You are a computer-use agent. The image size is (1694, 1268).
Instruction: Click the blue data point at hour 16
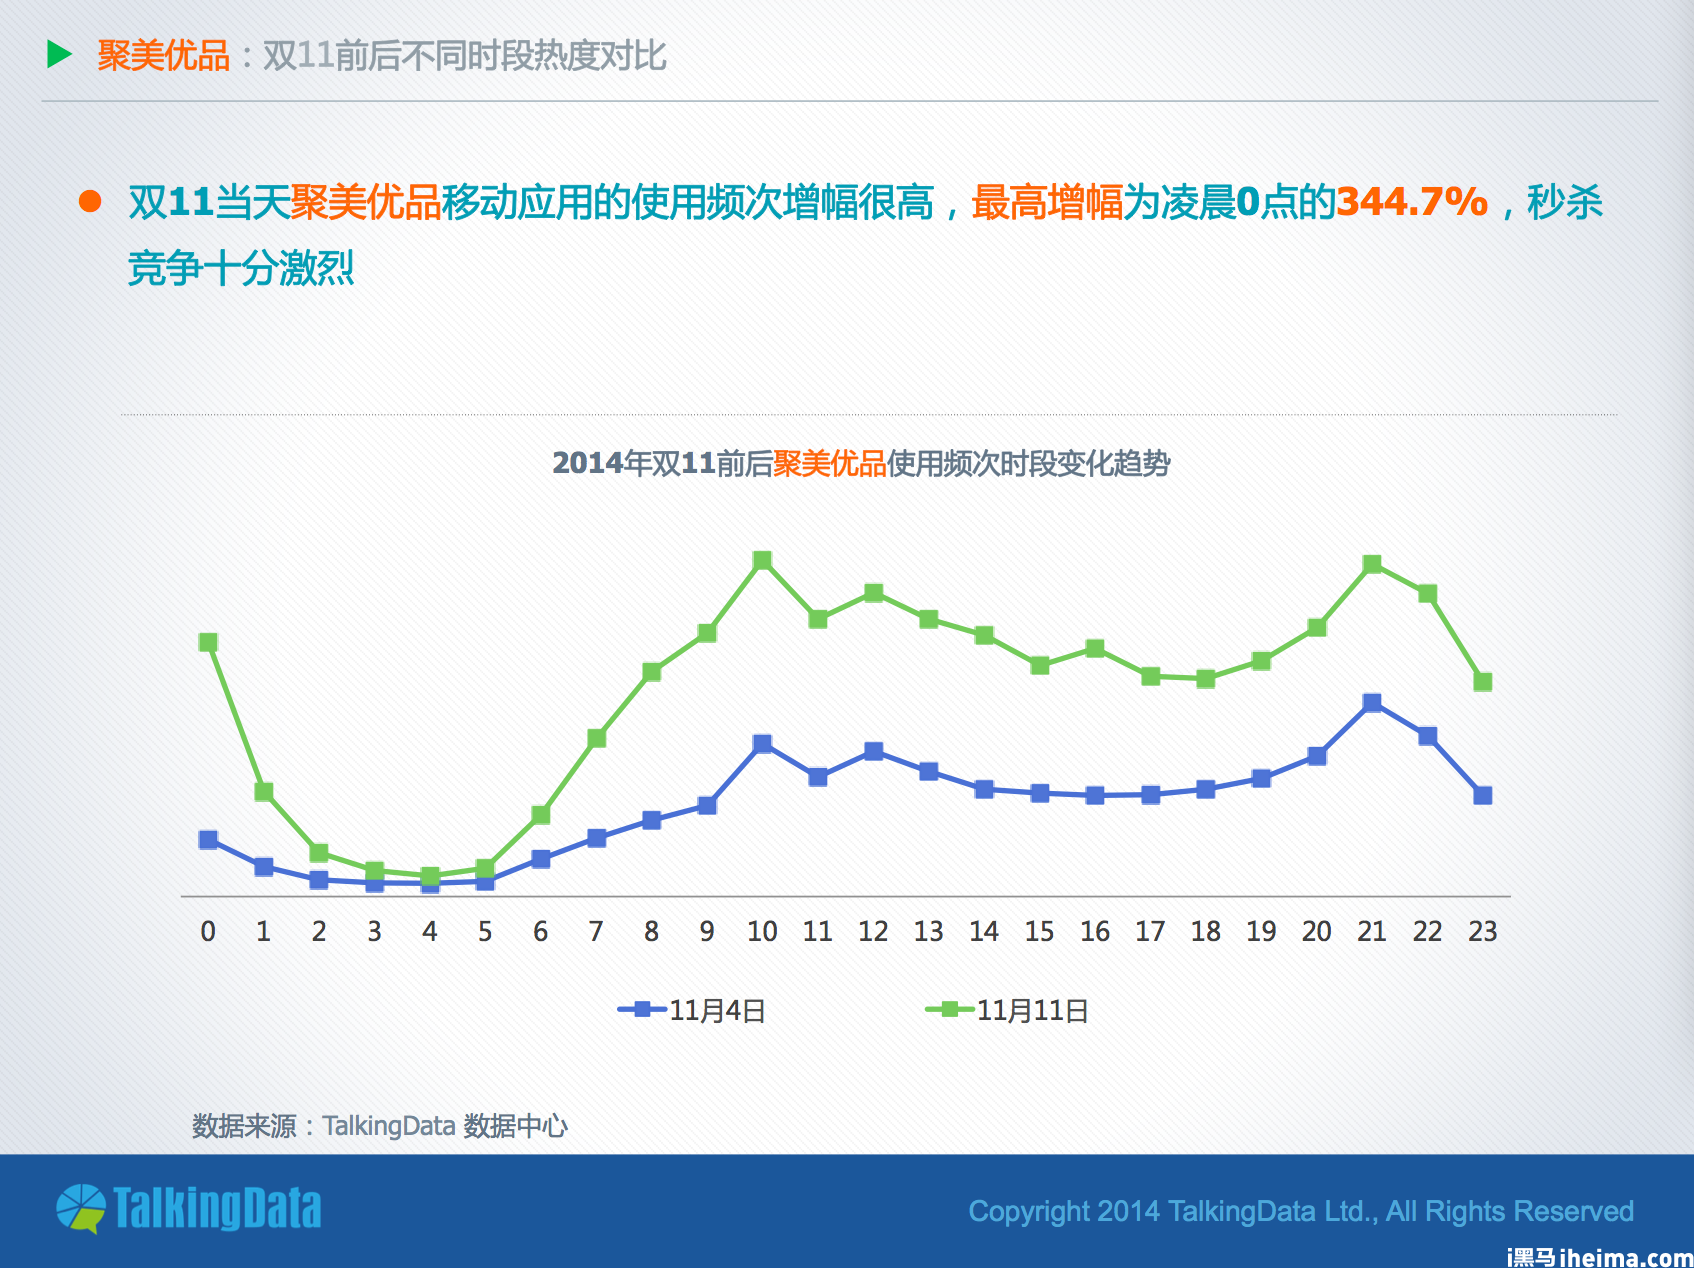point(1095,795)
